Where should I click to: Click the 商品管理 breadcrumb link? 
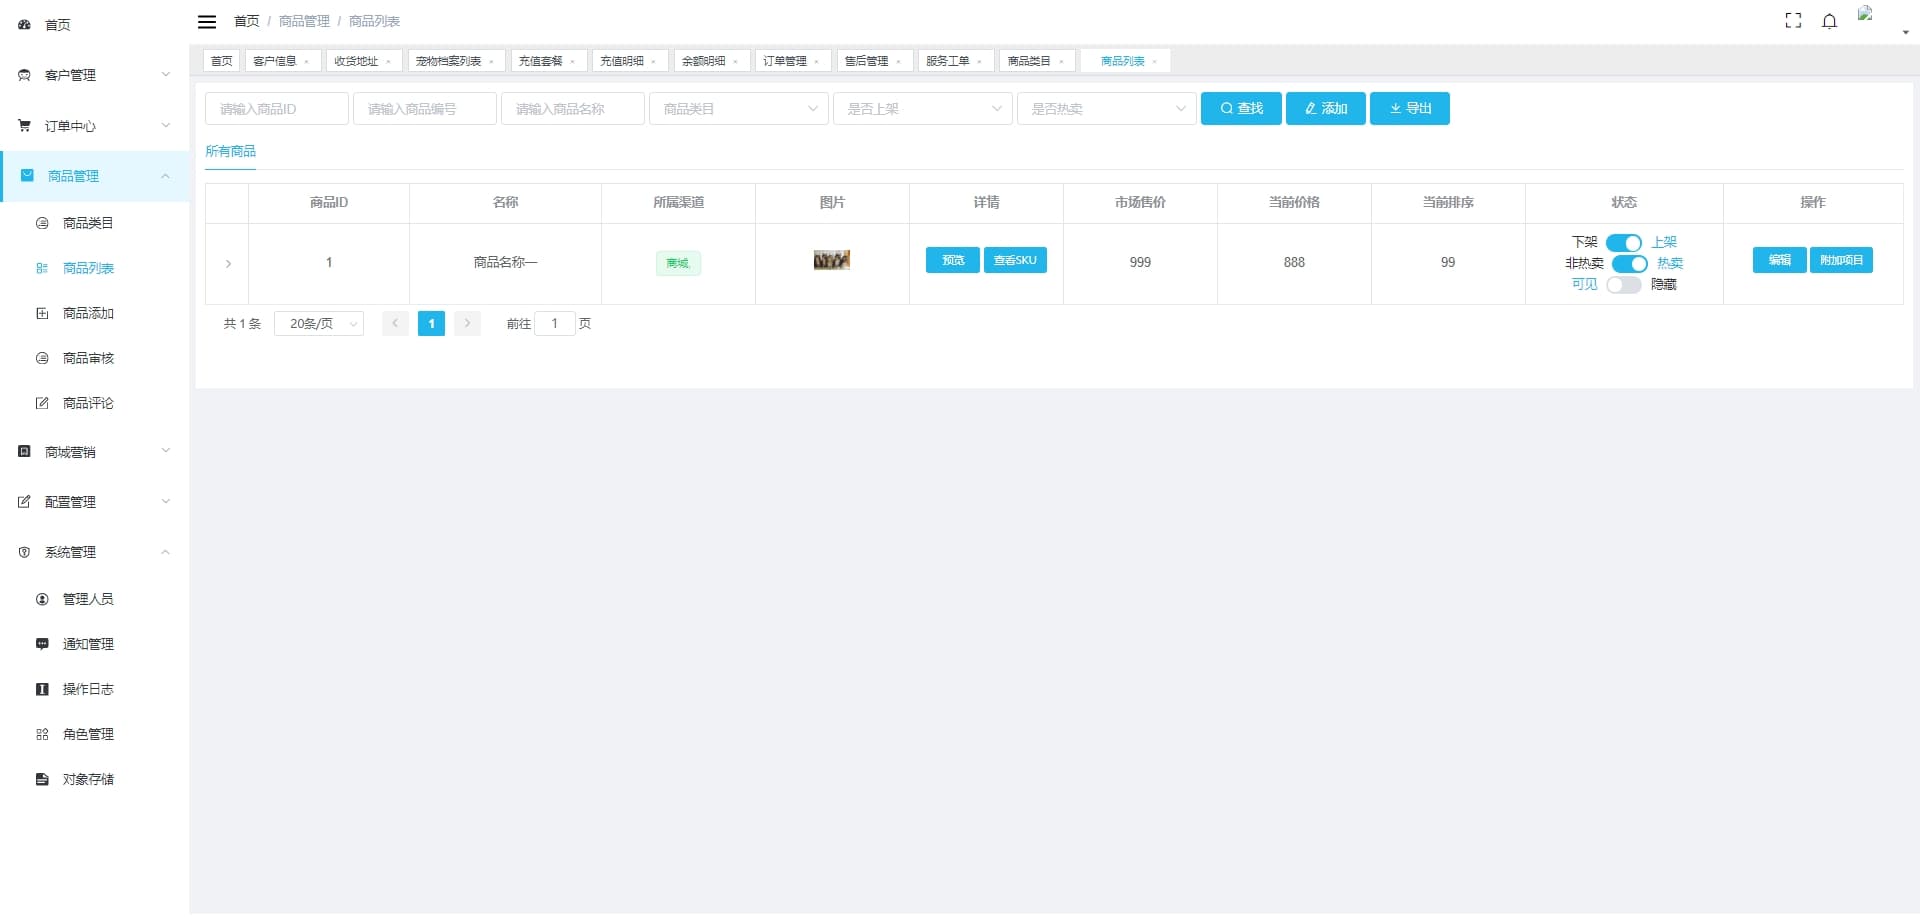[x=304, y=22]
